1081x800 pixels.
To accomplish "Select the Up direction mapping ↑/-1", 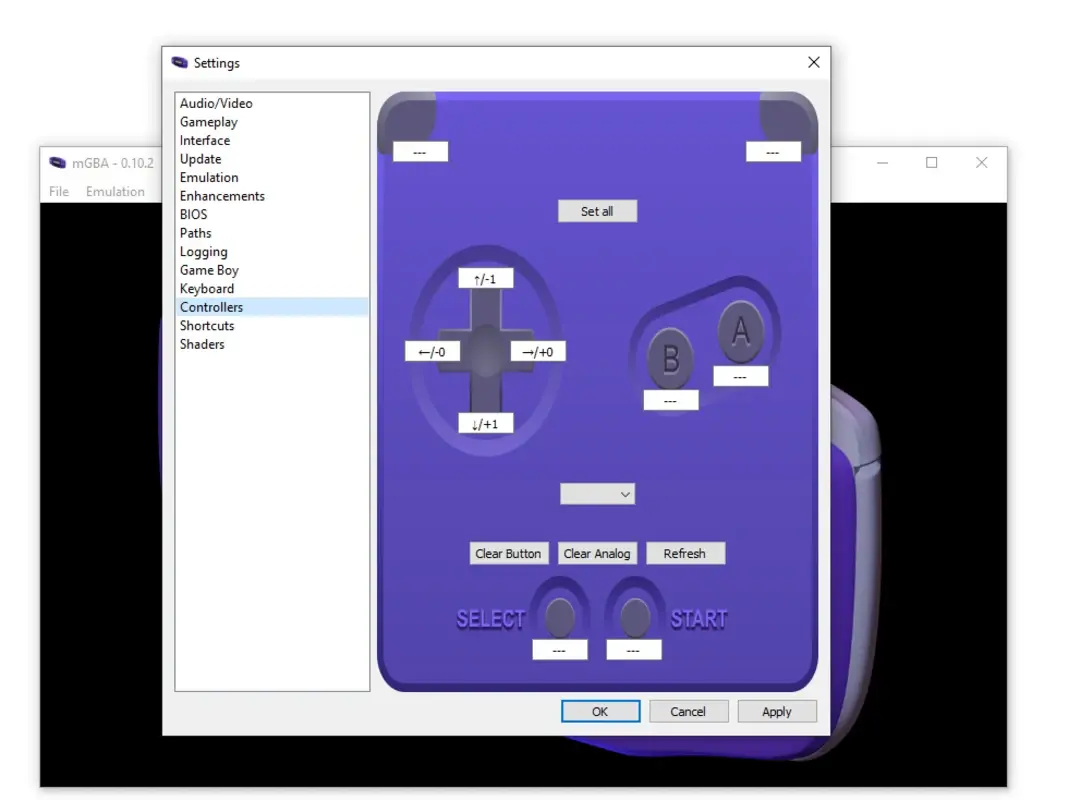I will click(x=487, y=277).
